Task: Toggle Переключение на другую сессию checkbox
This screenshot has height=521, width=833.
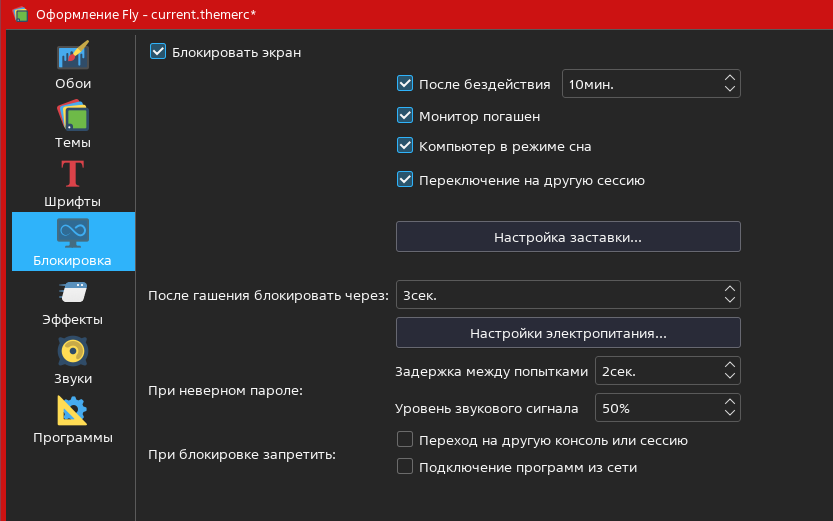Action: click(405, 180)
